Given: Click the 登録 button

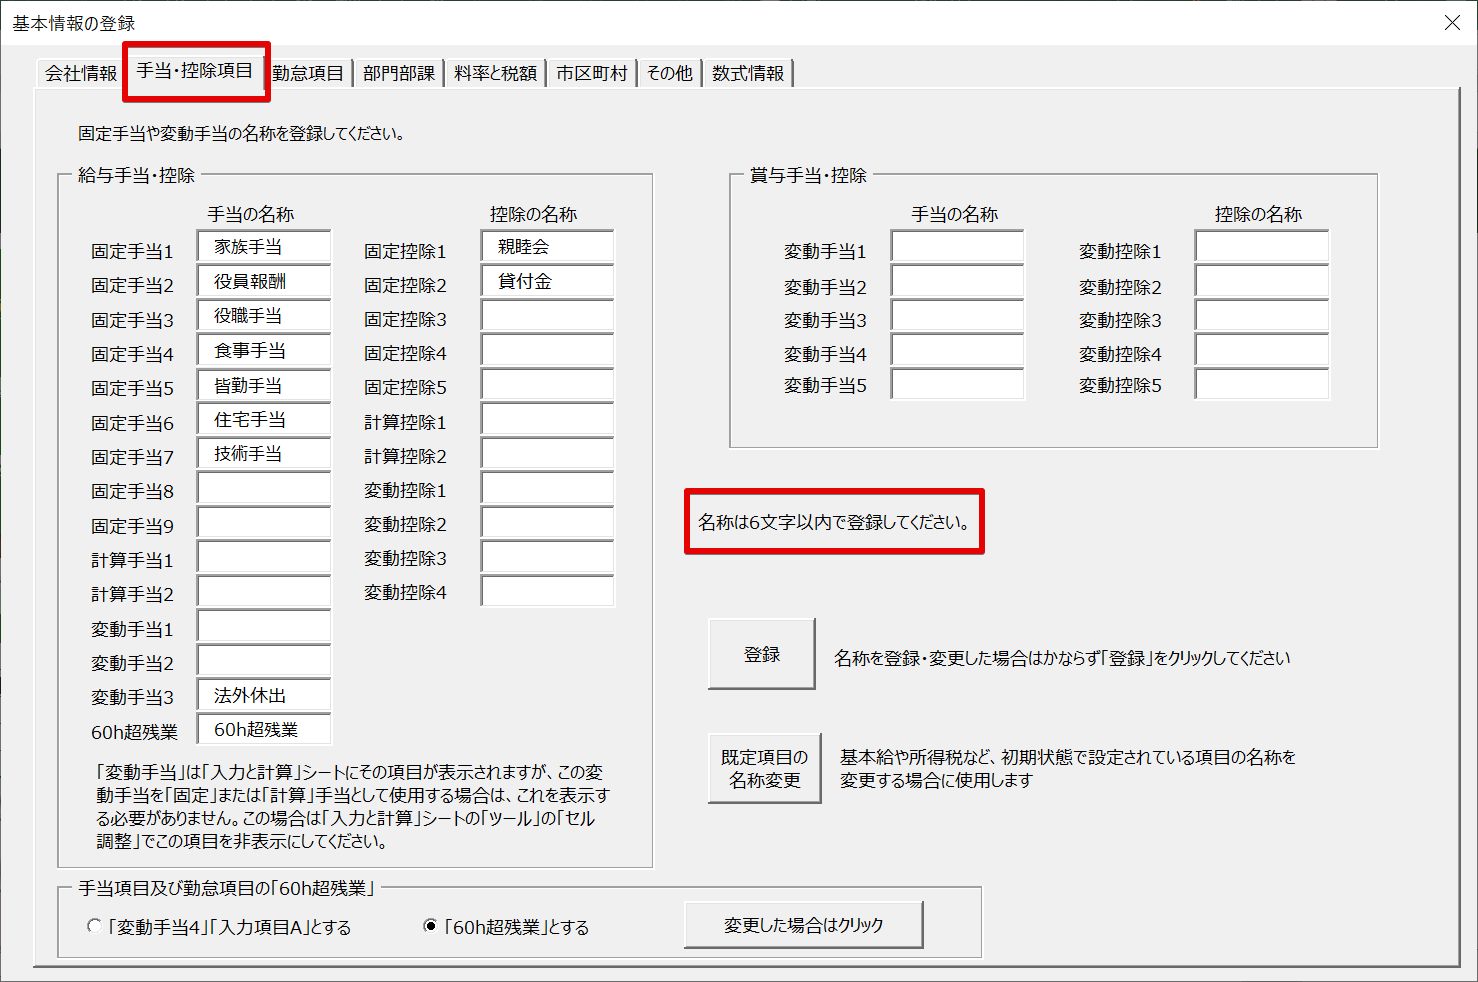Looking at the screenshot, I should [x=761, y=654].
